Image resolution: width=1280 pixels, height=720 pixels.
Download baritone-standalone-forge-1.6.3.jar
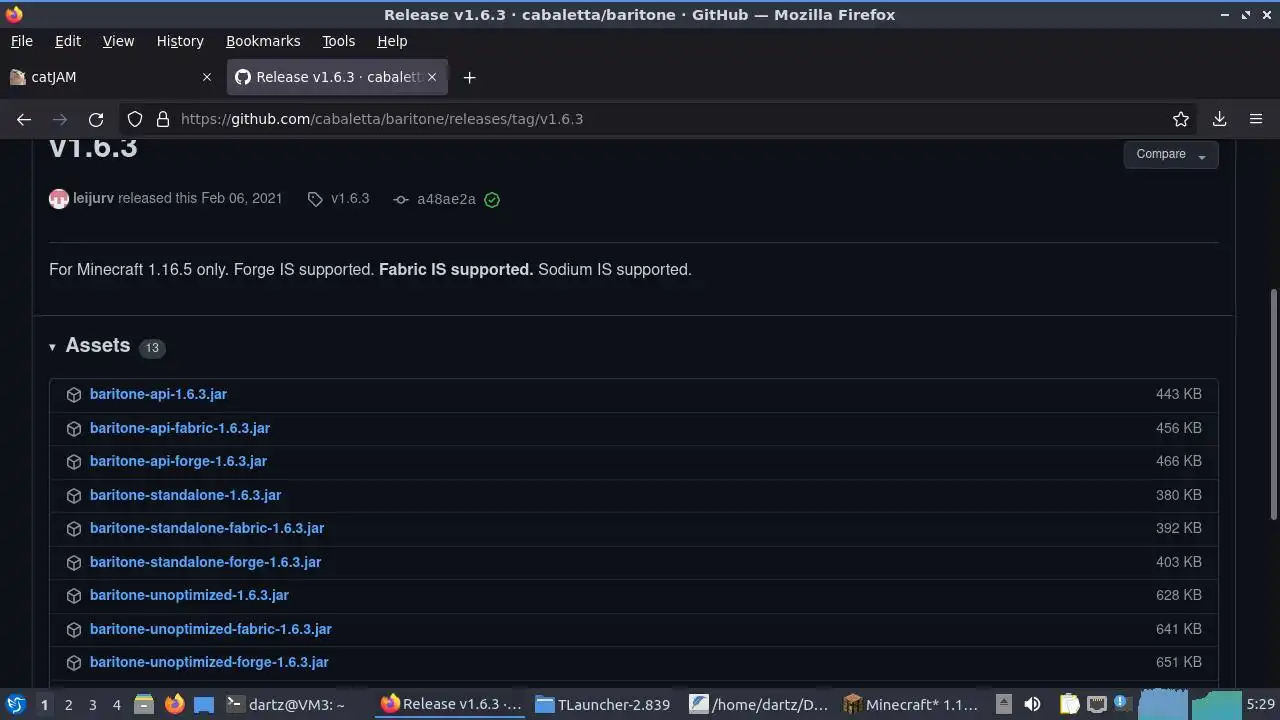pyautogui.click(x=205, y=562)
